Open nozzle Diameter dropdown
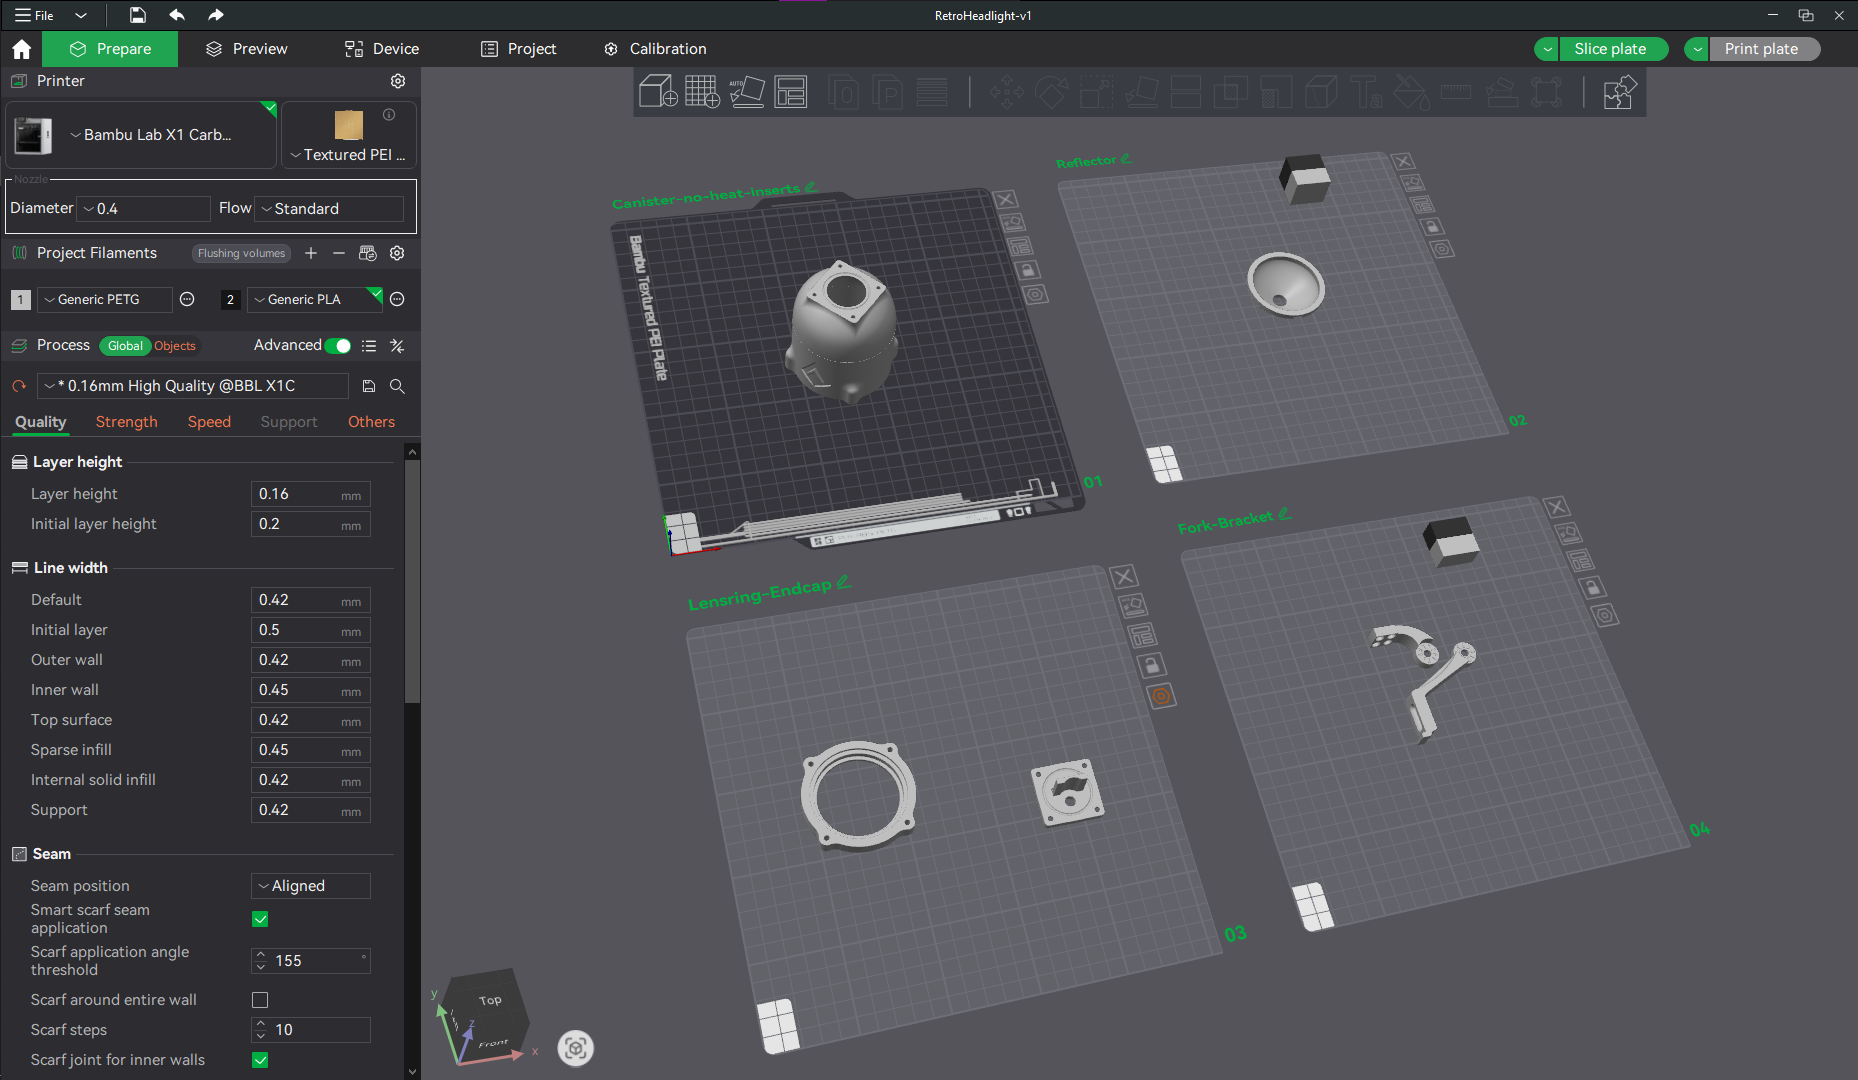Screen dimensions: 1858x1080 click(145, 209)
